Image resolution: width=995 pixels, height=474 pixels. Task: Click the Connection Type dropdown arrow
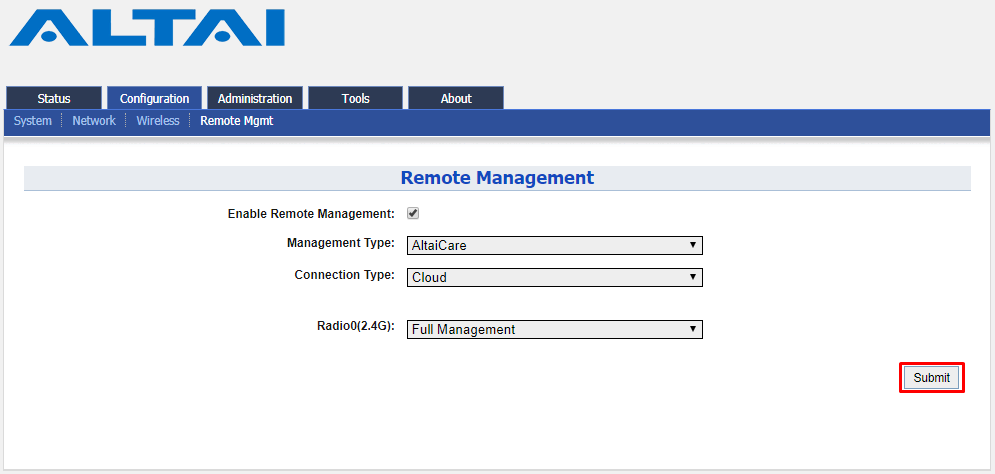pyautogui.click(x=693, y=277)
